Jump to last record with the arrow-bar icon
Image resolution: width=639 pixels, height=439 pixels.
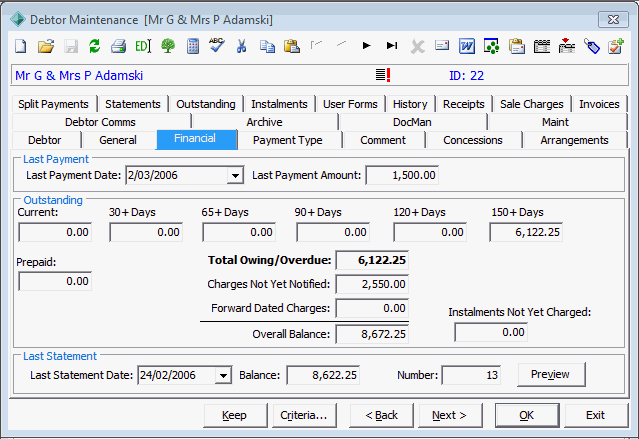tap(392, 46)
